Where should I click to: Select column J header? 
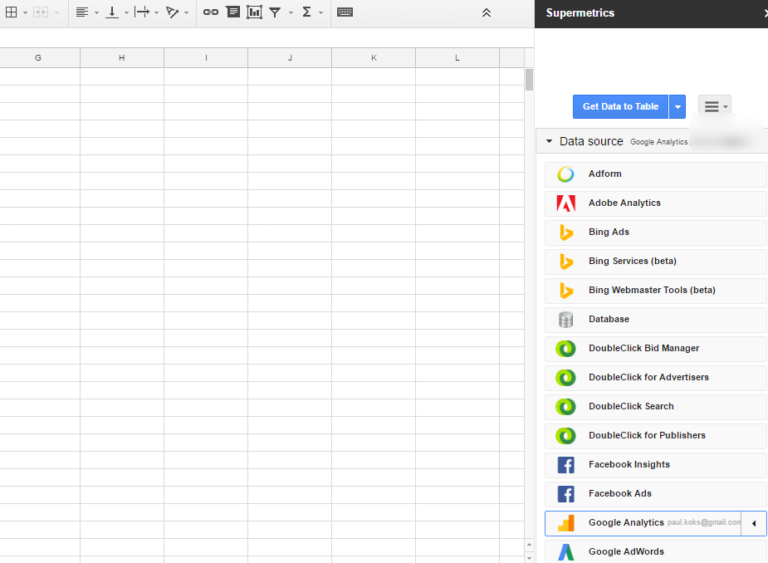pyautogui.click(x=290, y=58)
